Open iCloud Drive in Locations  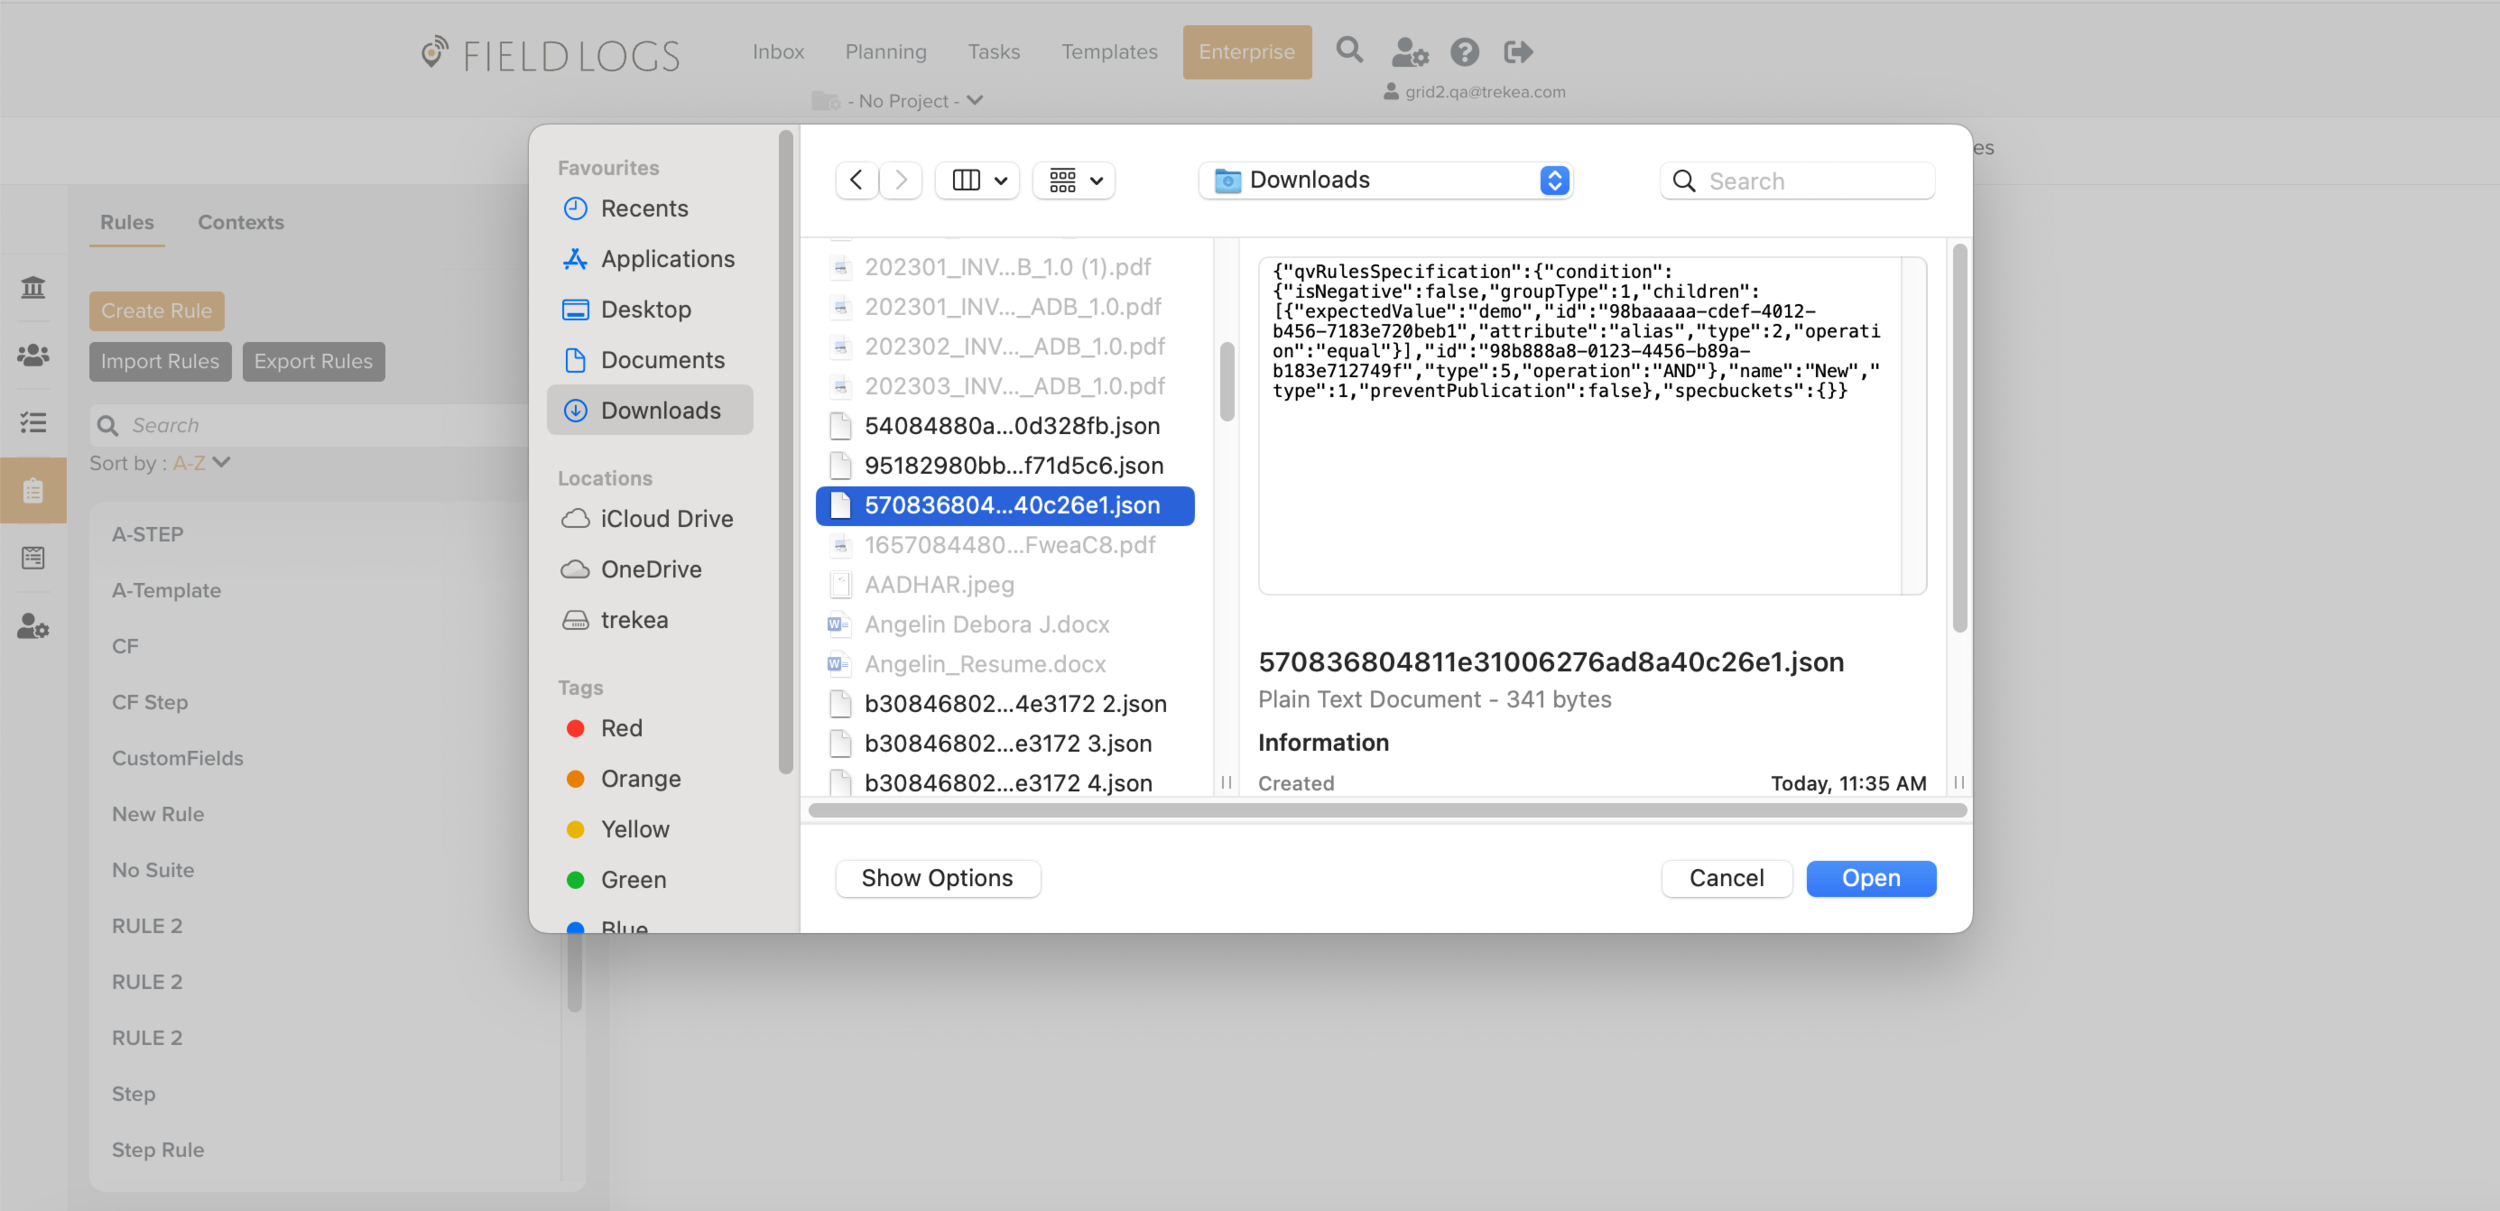665,519
